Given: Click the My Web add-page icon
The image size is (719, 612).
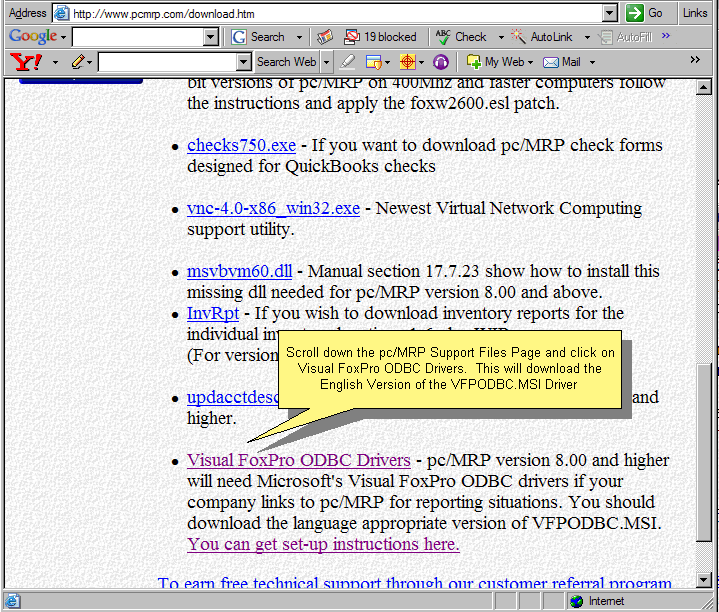Looking at the screenshot, I should pos(473,62).
